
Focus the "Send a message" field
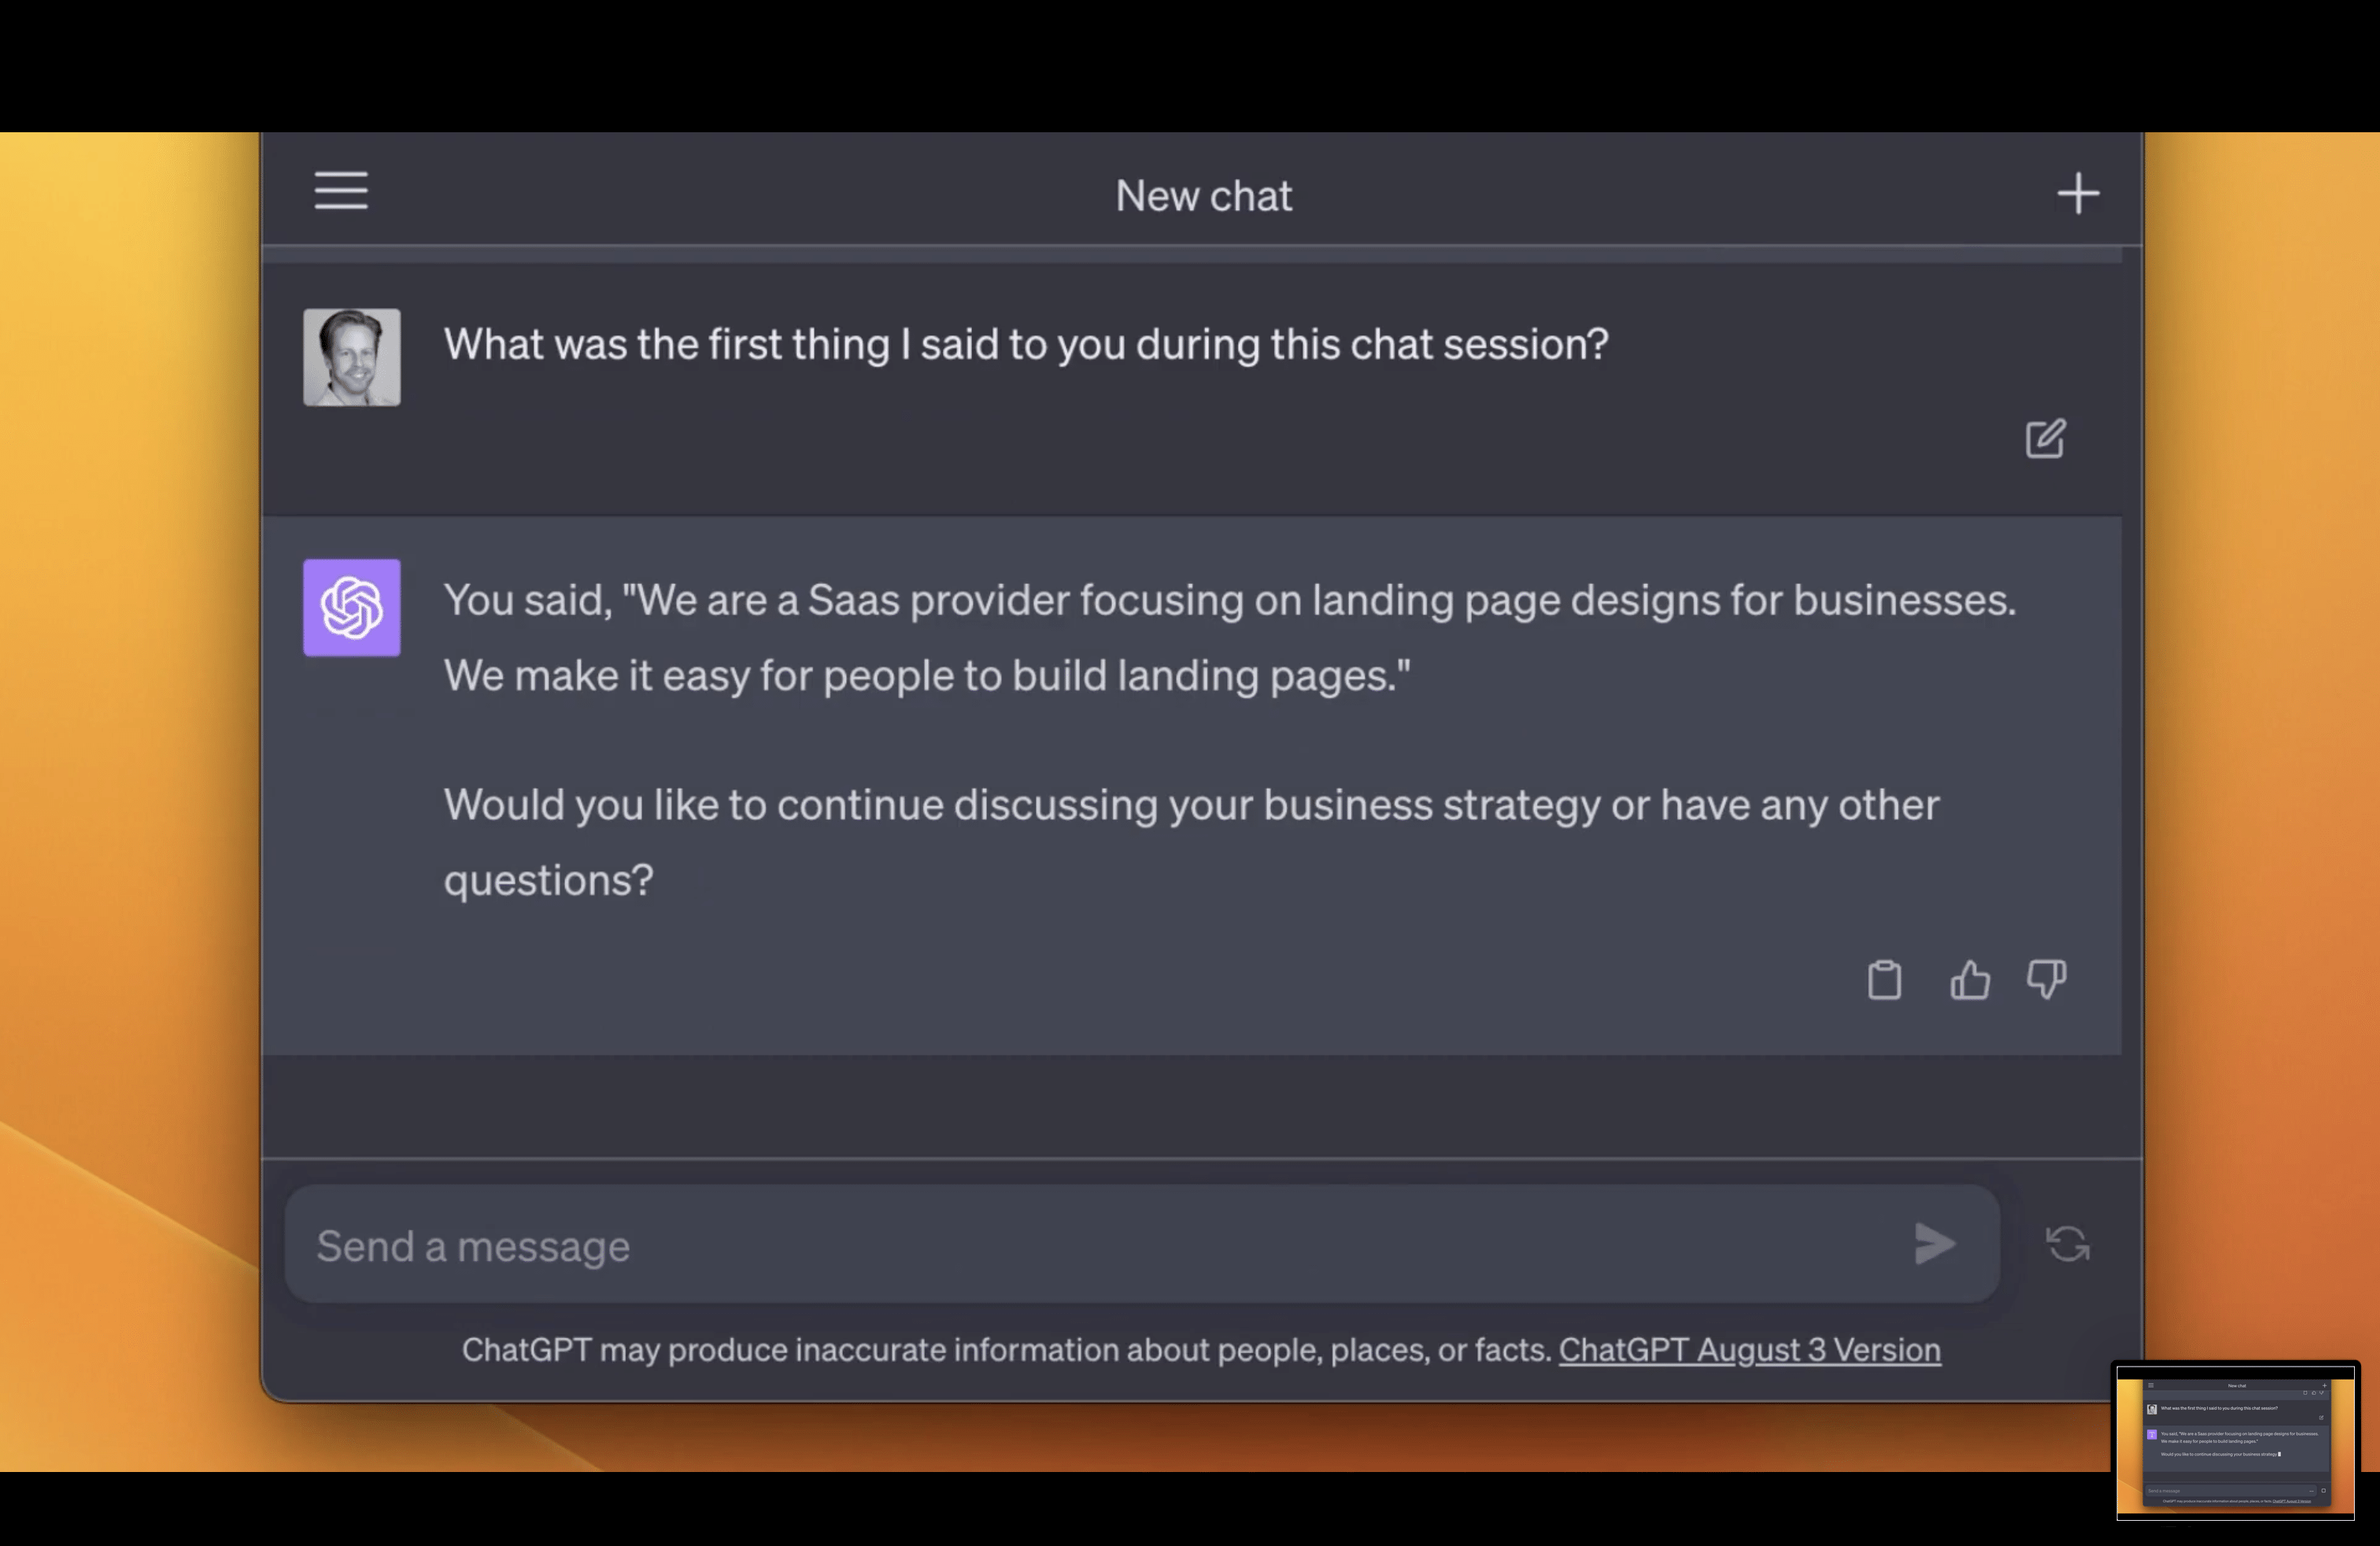pyautogui.click(x=1100, y=1246)
